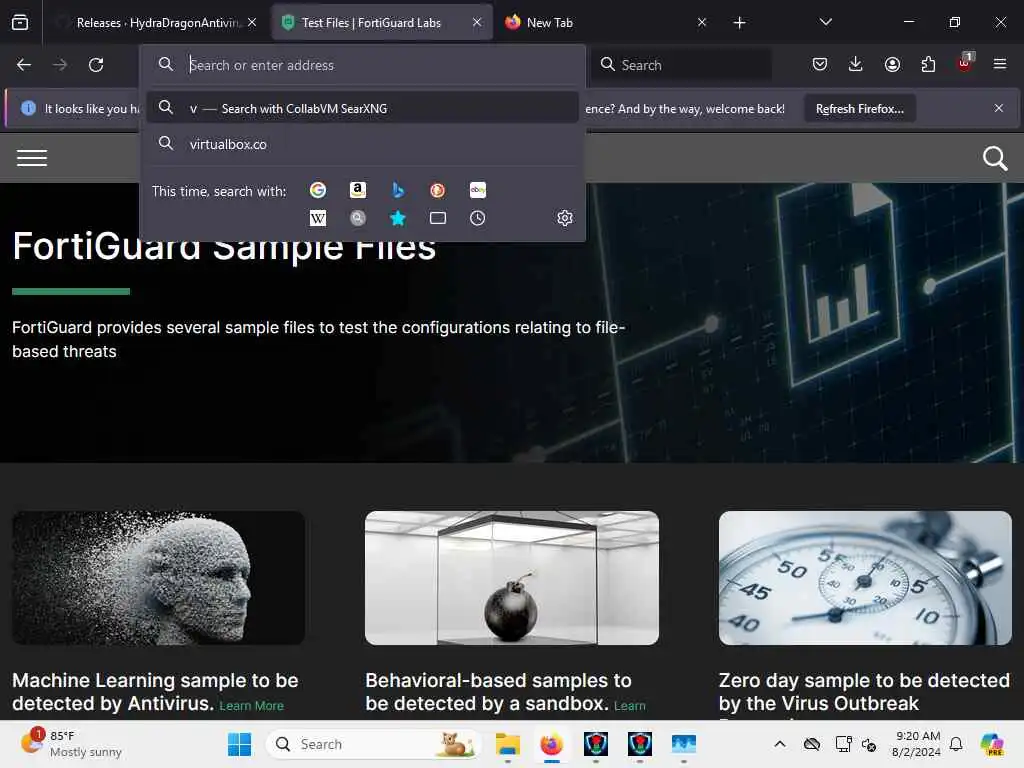Open the Copilot preview icon in taskbar
Screen dimensions: 1024x768
coord(992,744)
